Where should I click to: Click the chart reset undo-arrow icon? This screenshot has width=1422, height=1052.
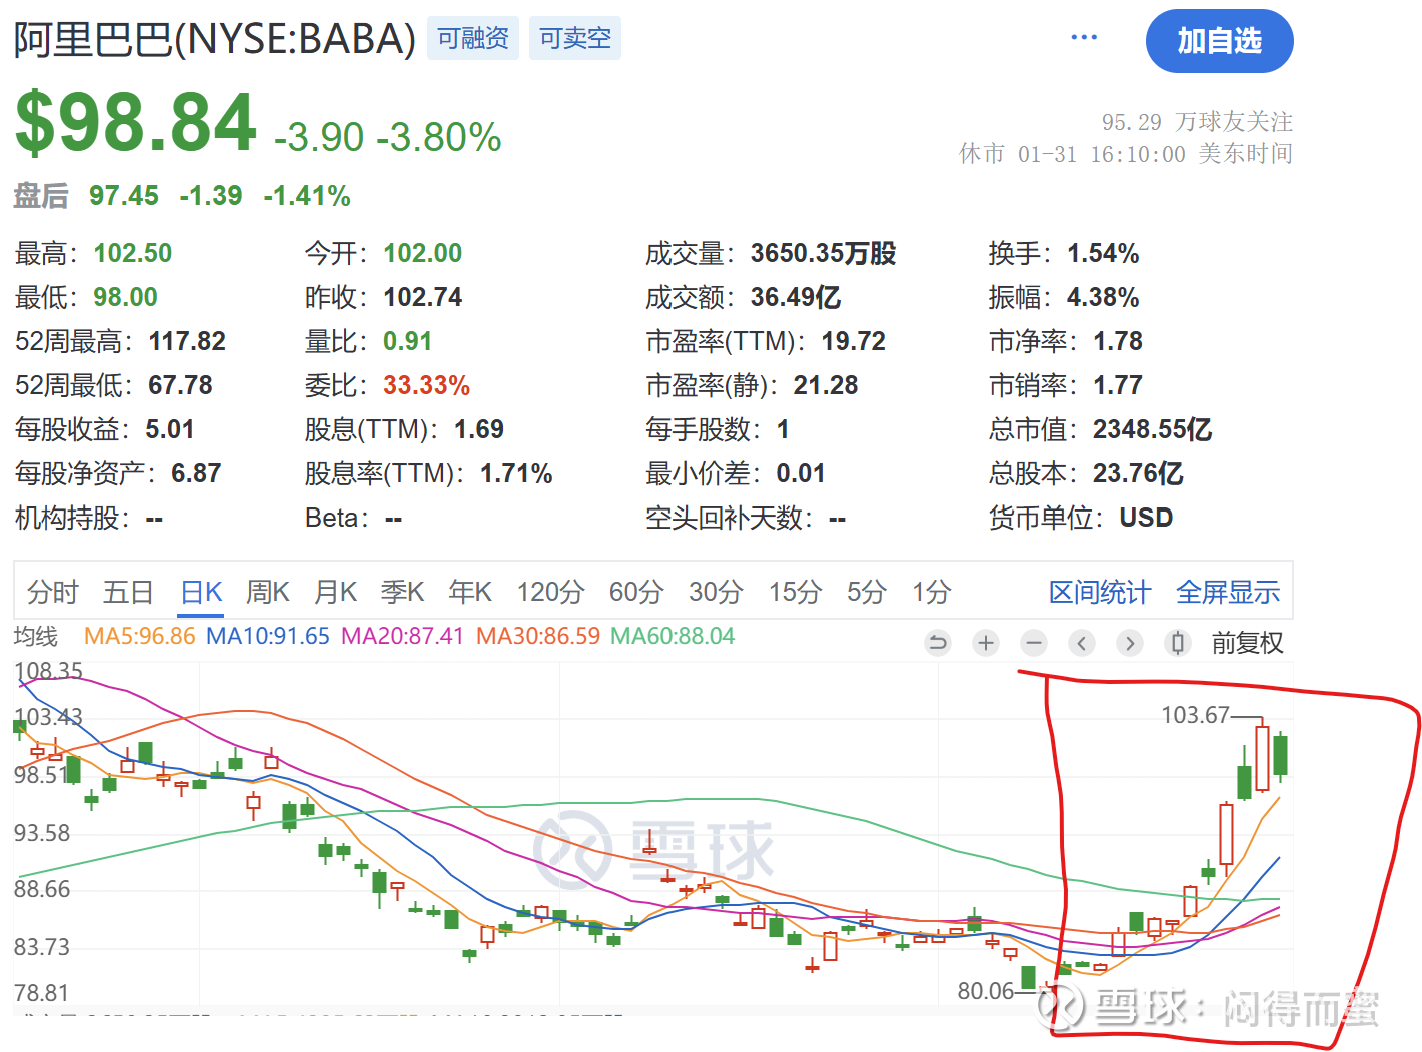(938, 643)
